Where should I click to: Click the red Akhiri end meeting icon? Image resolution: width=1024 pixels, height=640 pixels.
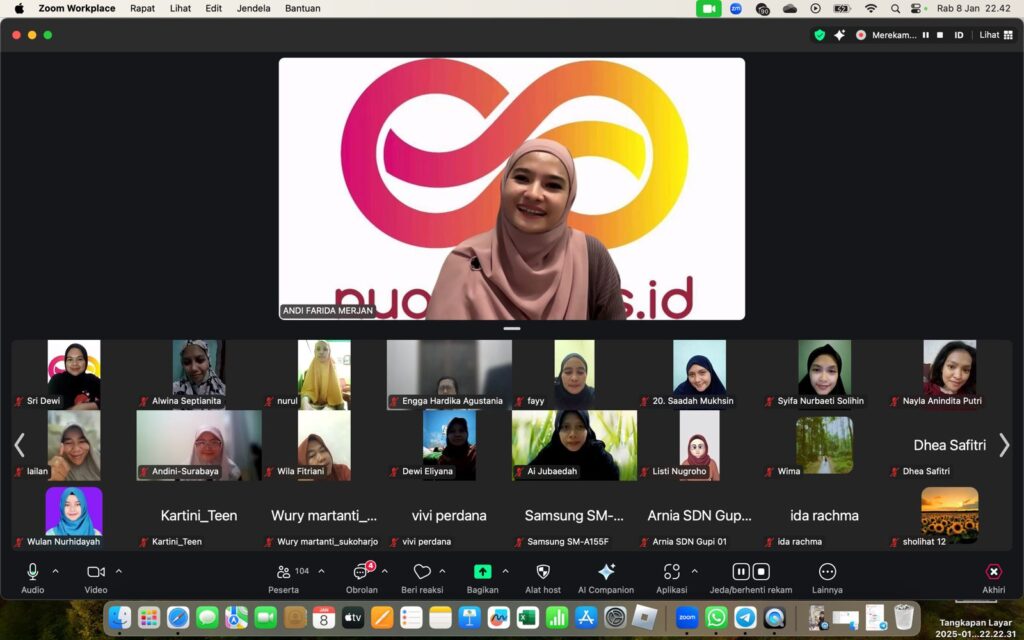[993, 572]
